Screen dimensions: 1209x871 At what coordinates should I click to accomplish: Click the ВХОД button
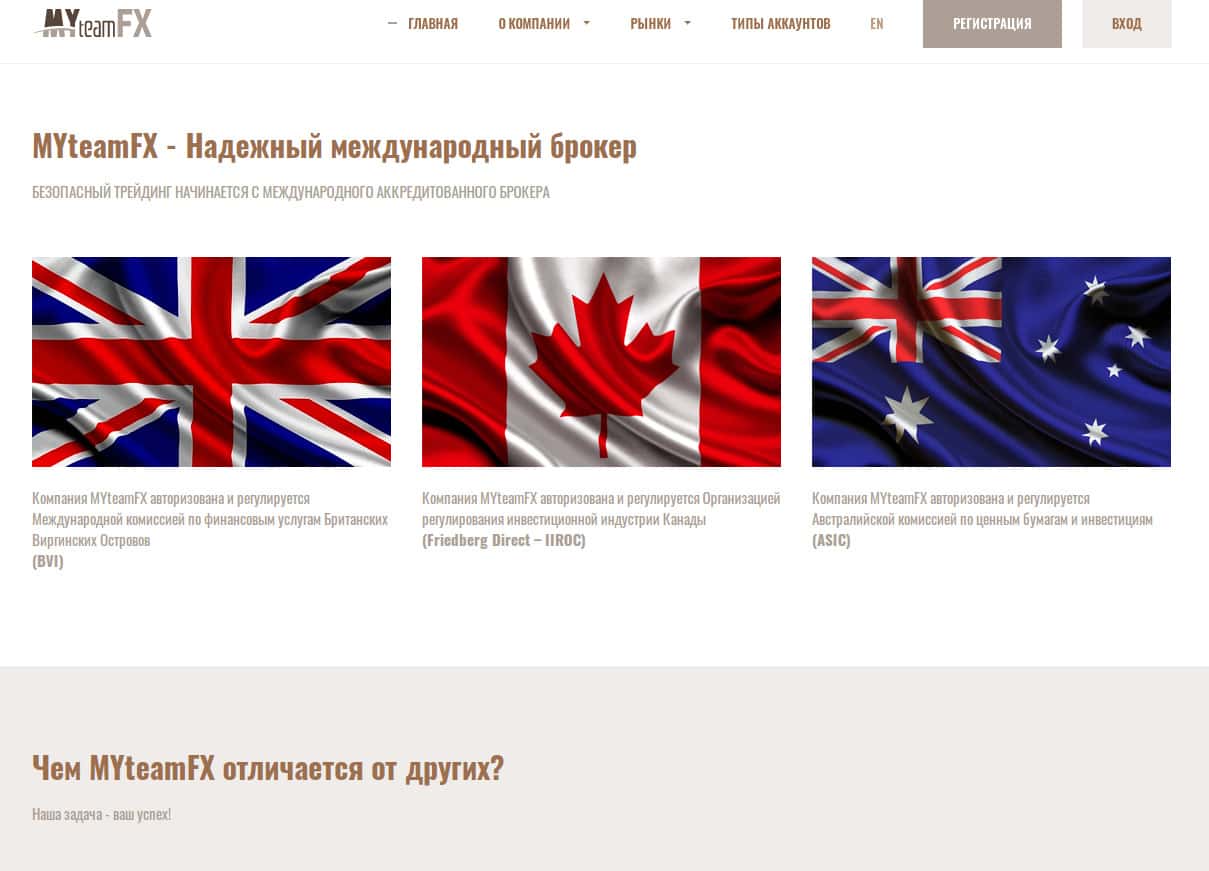tap(1127, 24)
